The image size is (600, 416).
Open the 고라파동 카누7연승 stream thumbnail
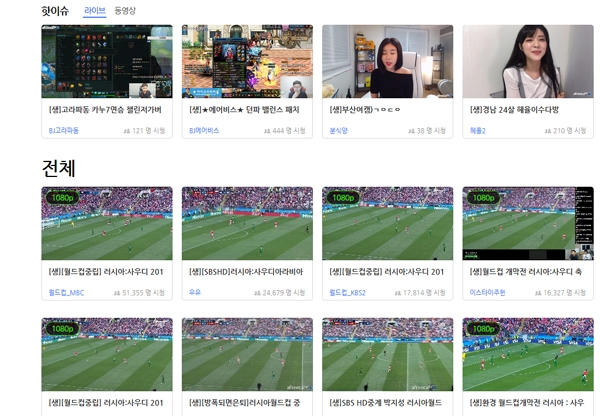point(107,62)
